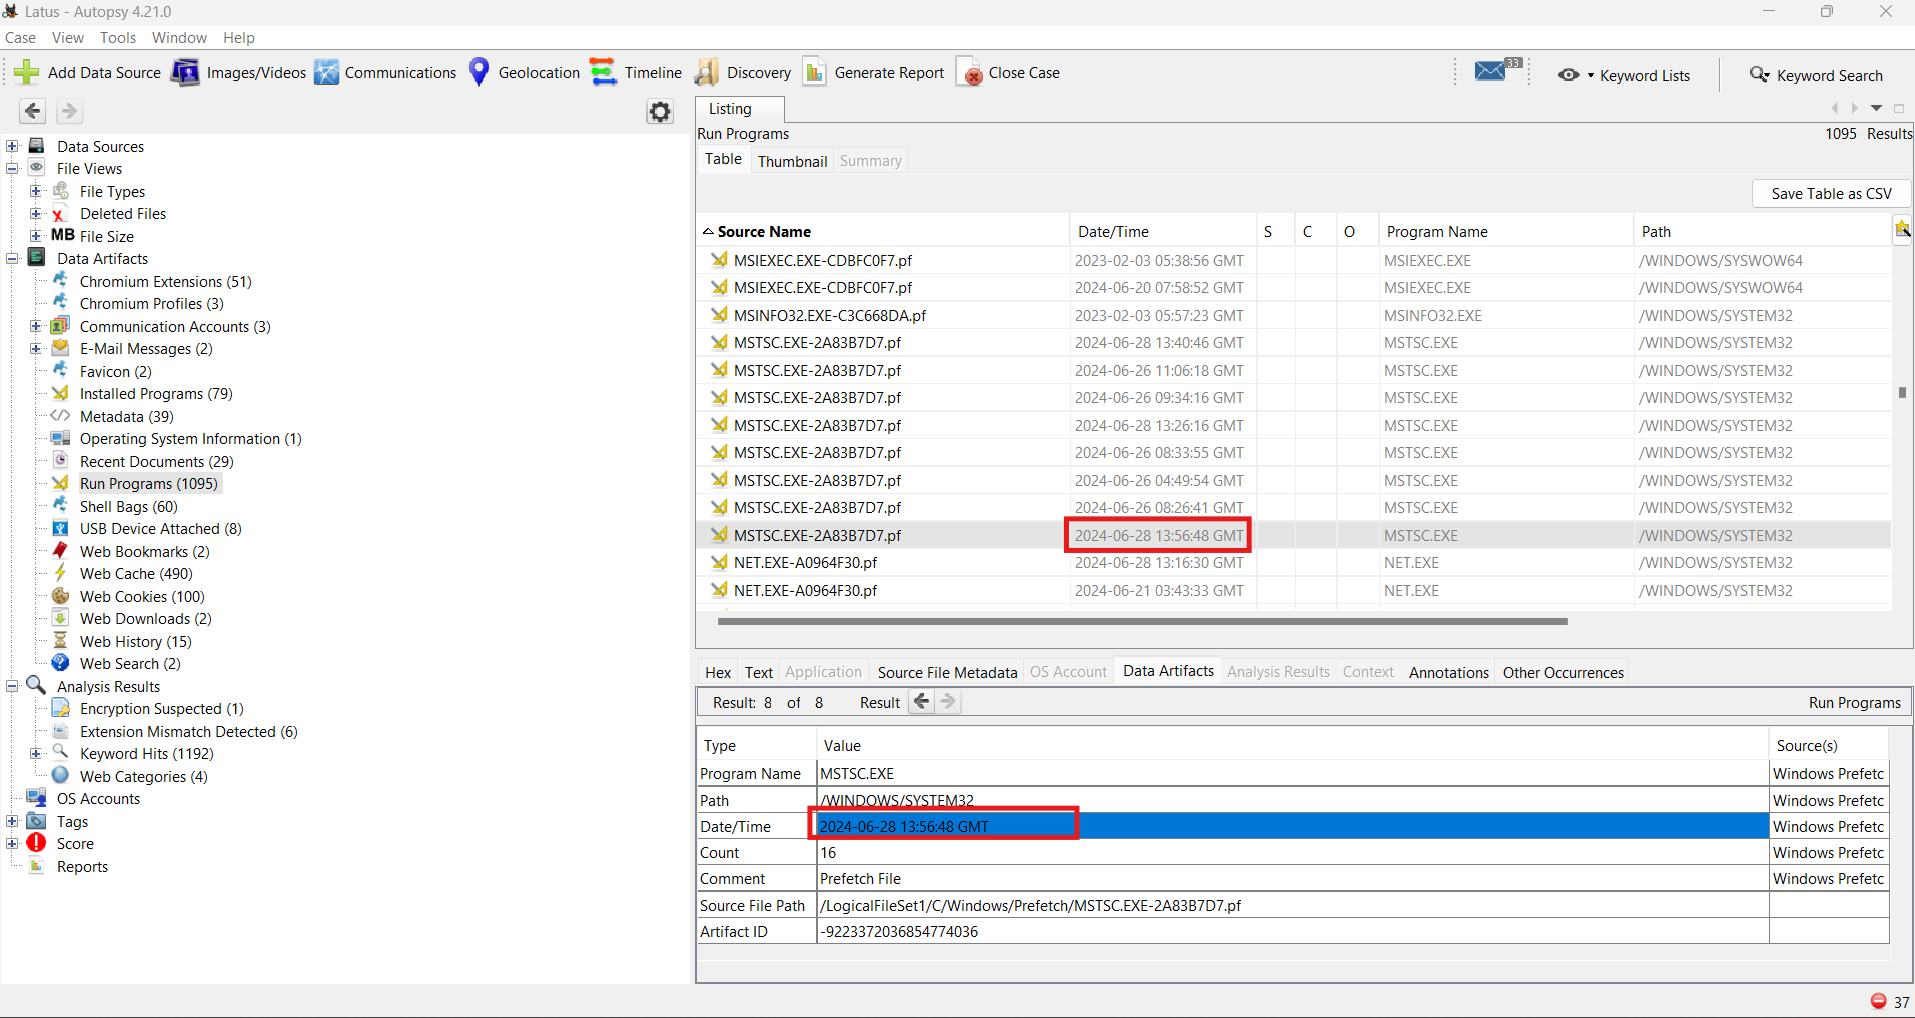Image resolution: width=1915 pixels, height=1018 pixels.
Task: Click the vertical scrollbar thumb of results table
Action: (1902, 392)
